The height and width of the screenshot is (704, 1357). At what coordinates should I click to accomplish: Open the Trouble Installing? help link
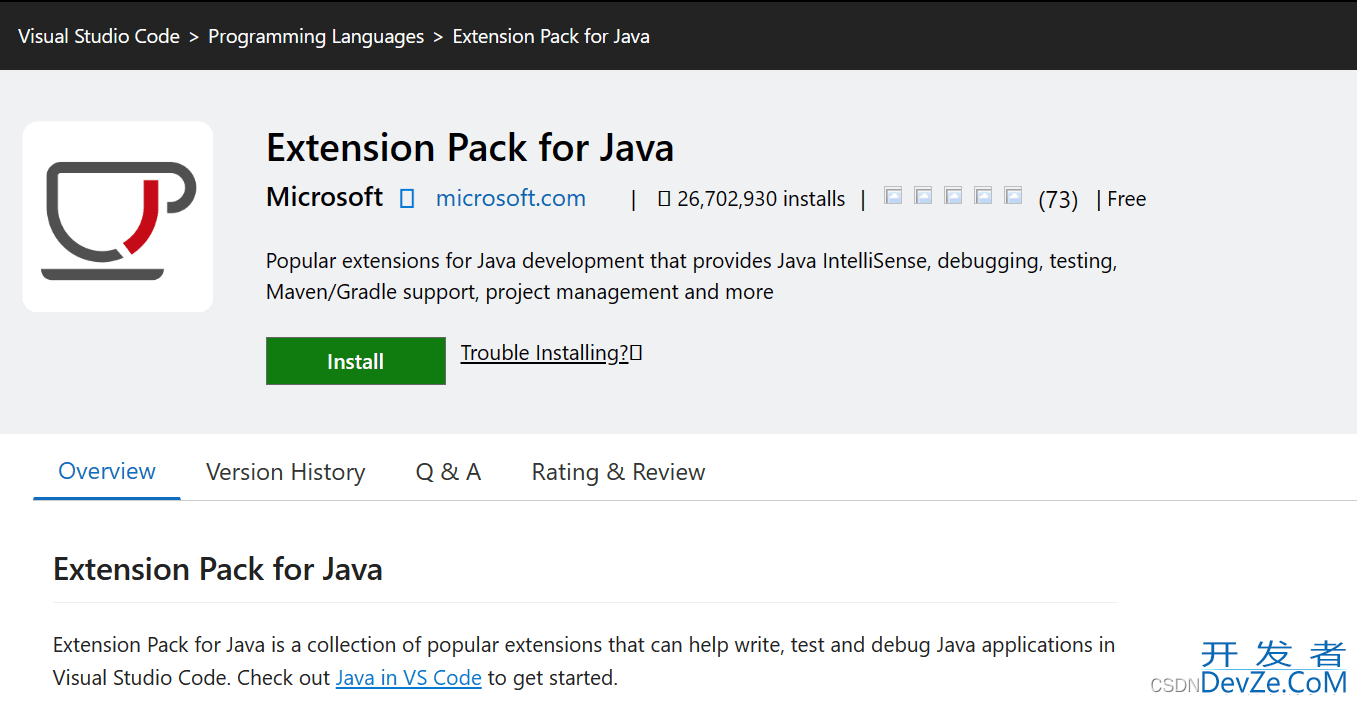(544, 353)
